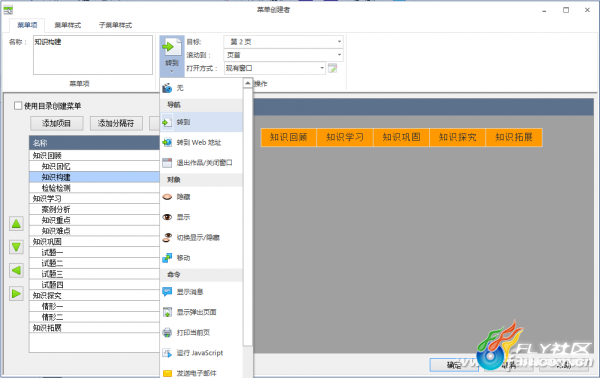Screen dimensions: 600x378
Task: Switch to the 子菜单样式 tab
Action: pyautogui.click(x=115, y=25)
